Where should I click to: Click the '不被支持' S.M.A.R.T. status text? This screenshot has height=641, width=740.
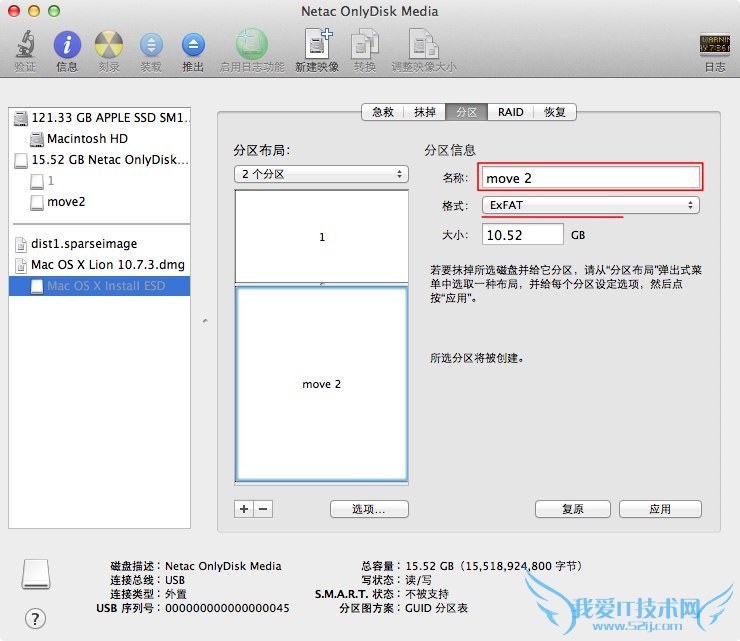(x=427, y=594)
